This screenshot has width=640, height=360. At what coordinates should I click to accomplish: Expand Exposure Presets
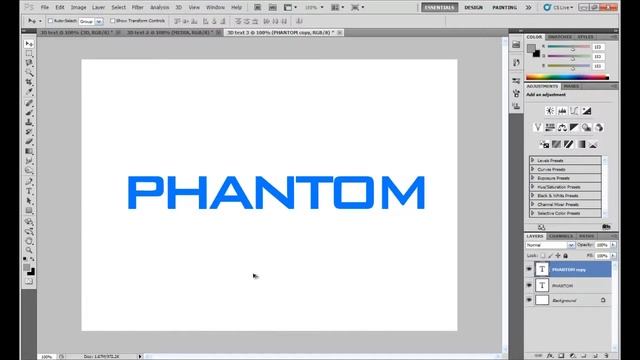[533, 178]
